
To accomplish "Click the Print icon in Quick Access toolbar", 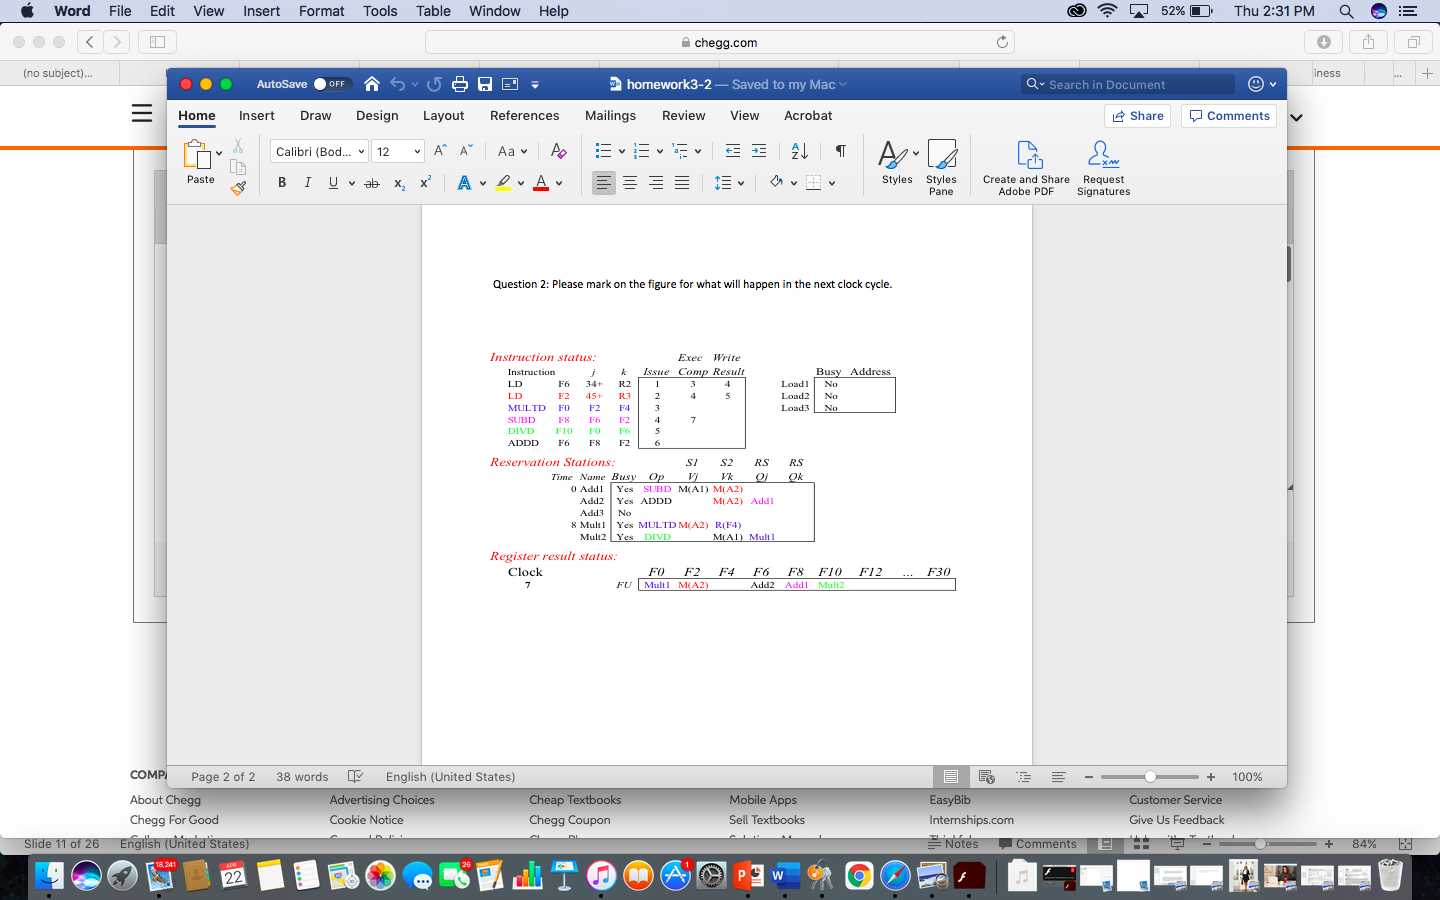I will pyautogui.click(x=459, y=84).
